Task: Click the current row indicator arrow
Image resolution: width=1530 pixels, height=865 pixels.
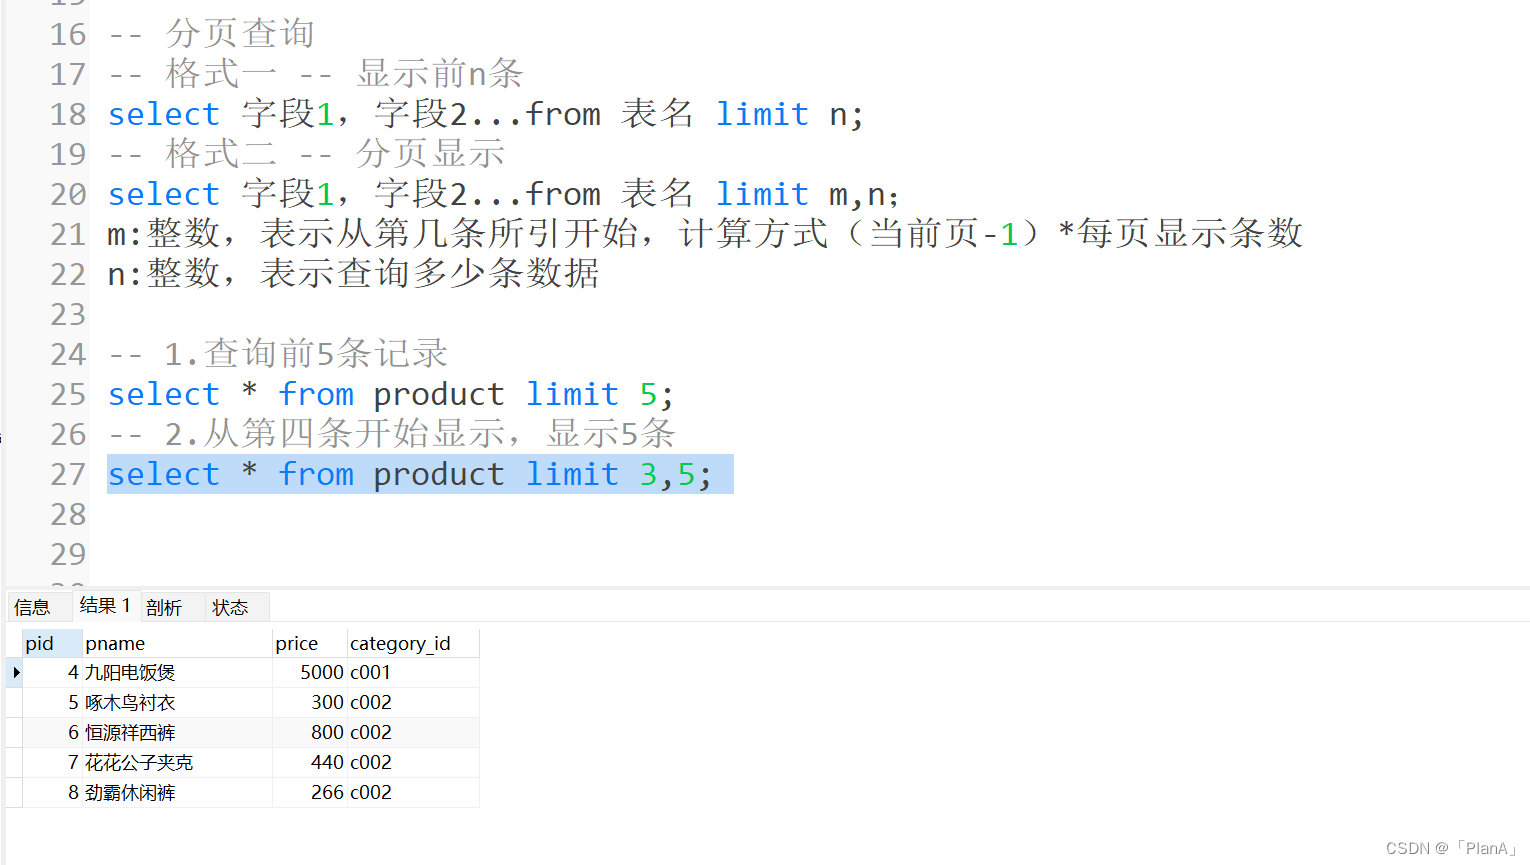Action: (x=14, y=672)
